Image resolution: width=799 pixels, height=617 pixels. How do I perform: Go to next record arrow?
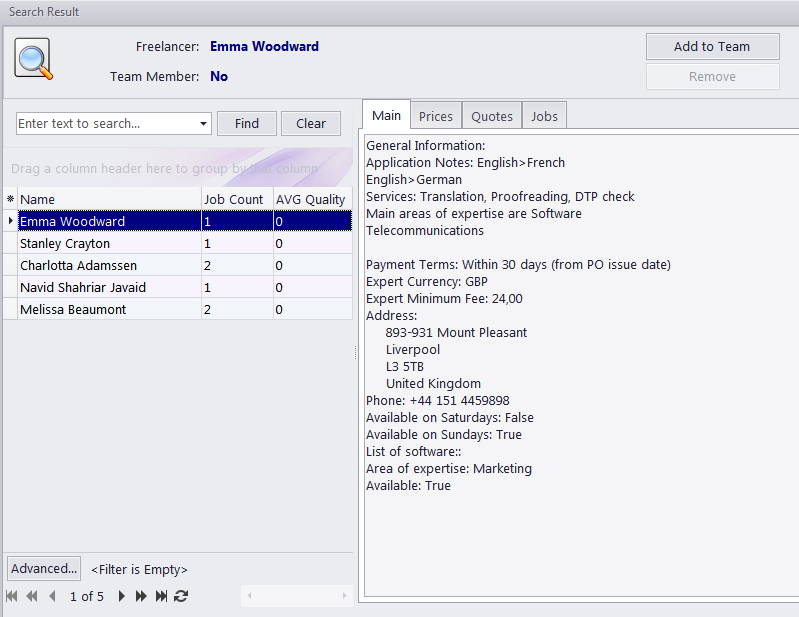click(121, 596)
